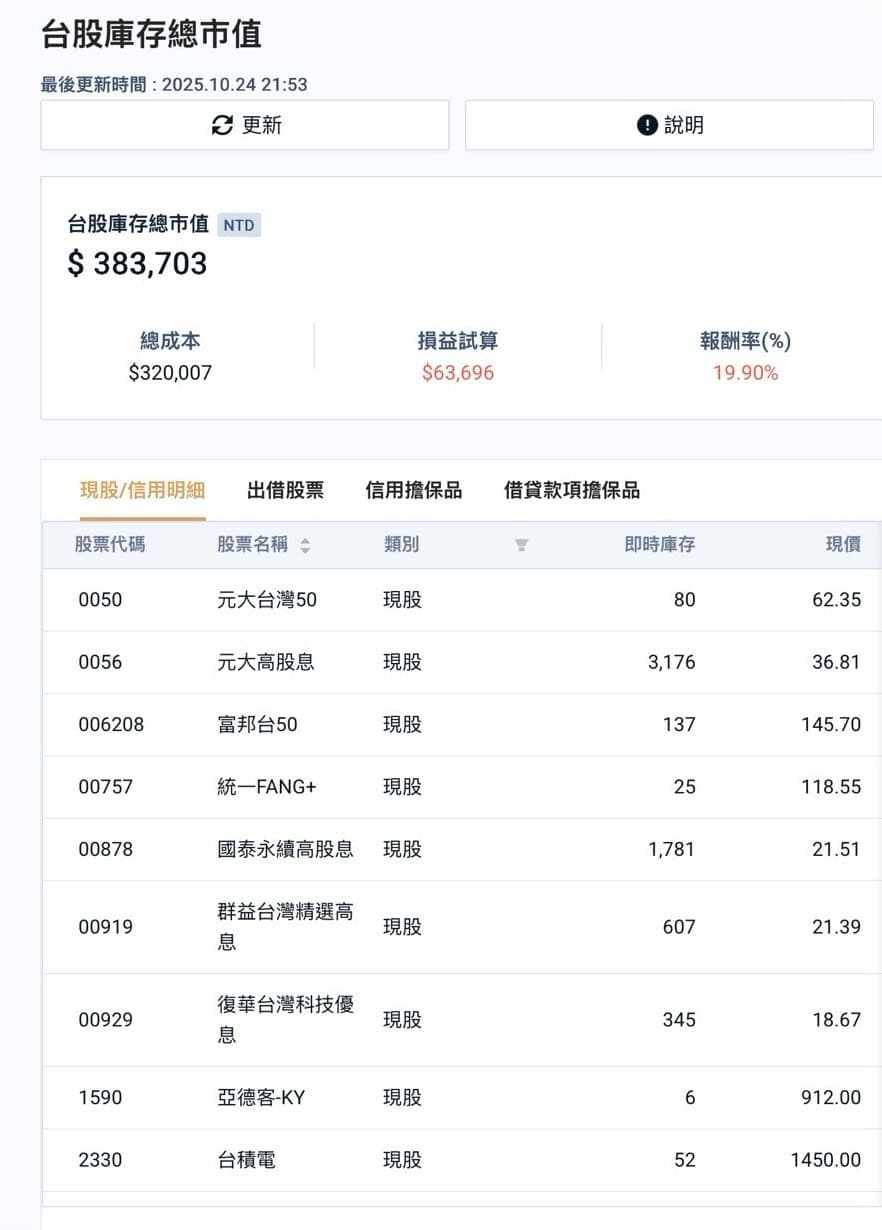Click the 總成本 value $320,007

coord(170,373)
